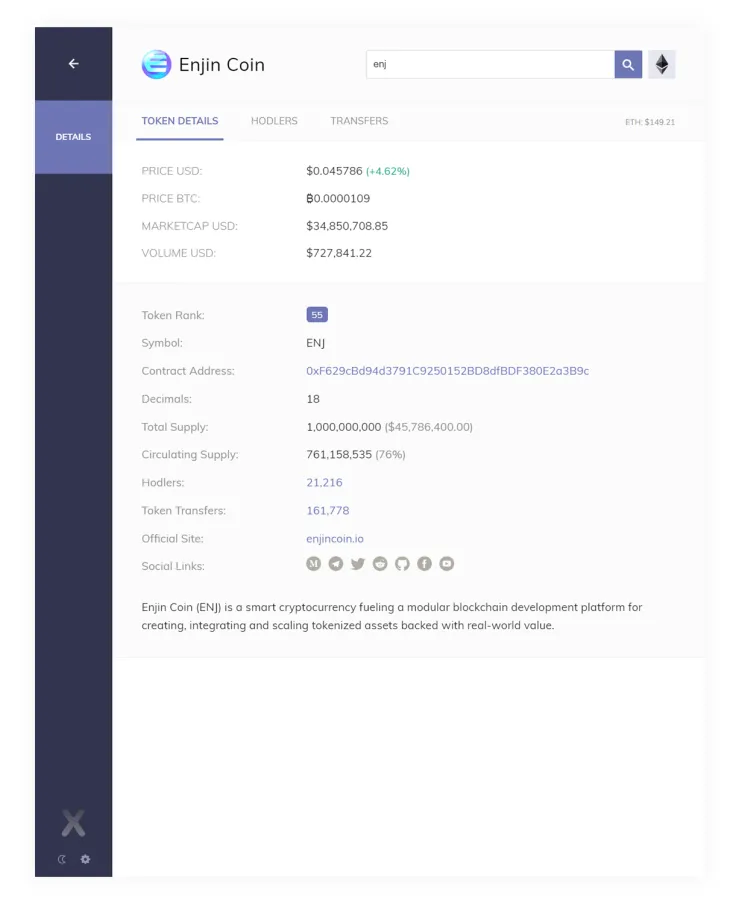Open the Twitter social link icon
The width and height of the screenshot is (736, 904).
coord(358,563)
